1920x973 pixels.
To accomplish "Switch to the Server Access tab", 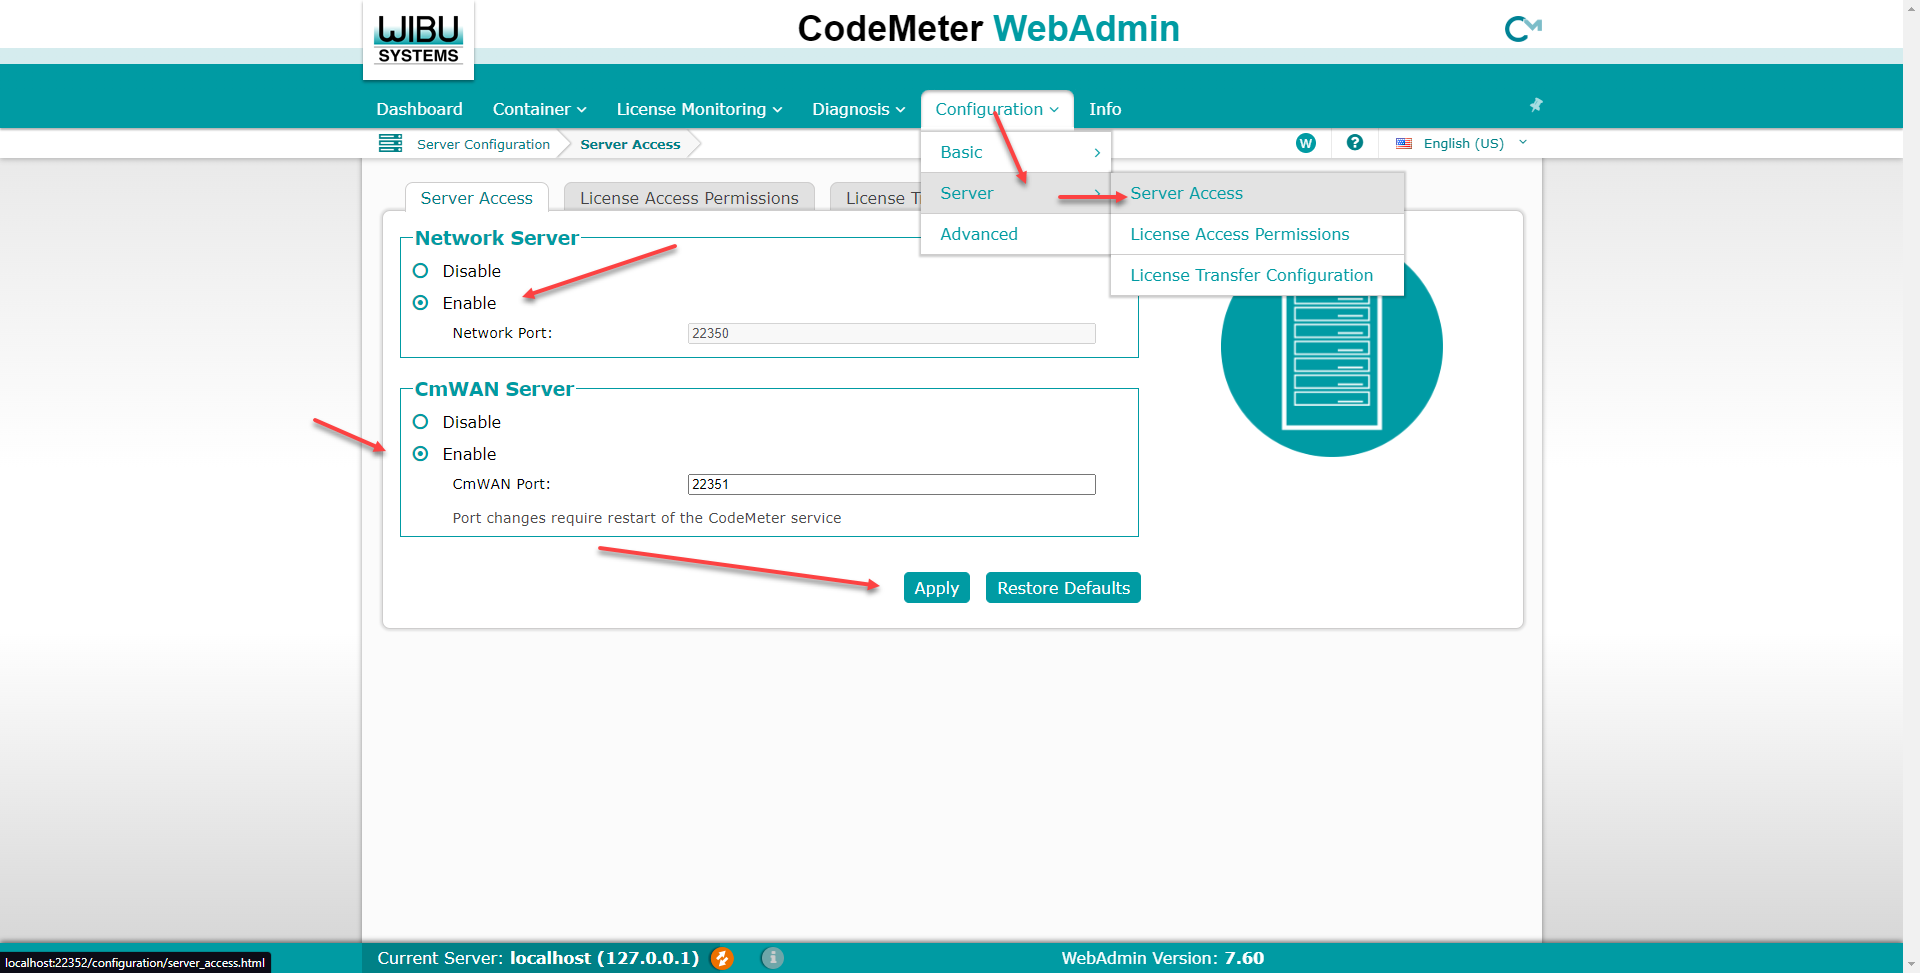I will coord(477,198).
